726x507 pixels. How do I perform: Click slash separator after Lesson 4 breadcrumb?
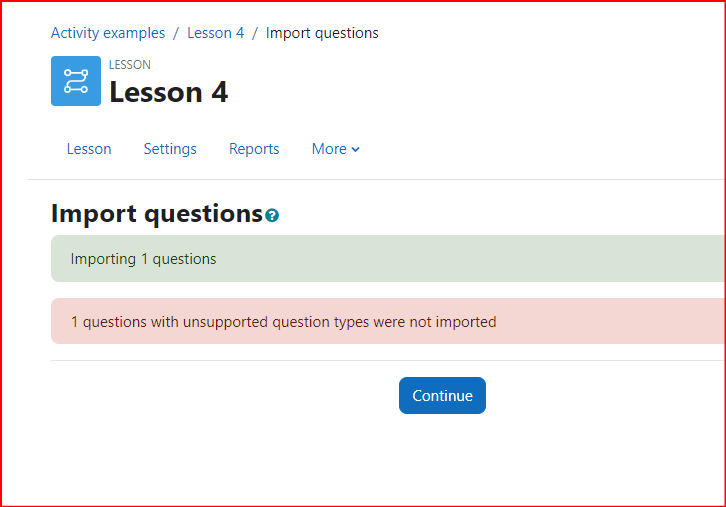[255, 33]
